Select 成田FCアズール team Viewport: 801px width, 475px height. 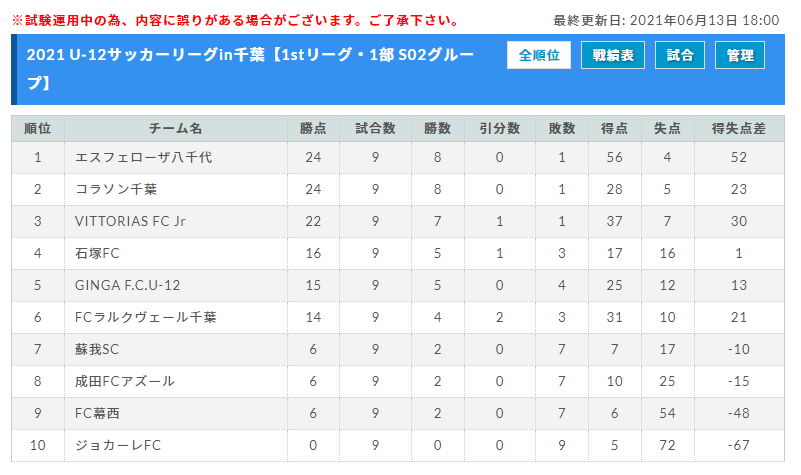(125, 381)
